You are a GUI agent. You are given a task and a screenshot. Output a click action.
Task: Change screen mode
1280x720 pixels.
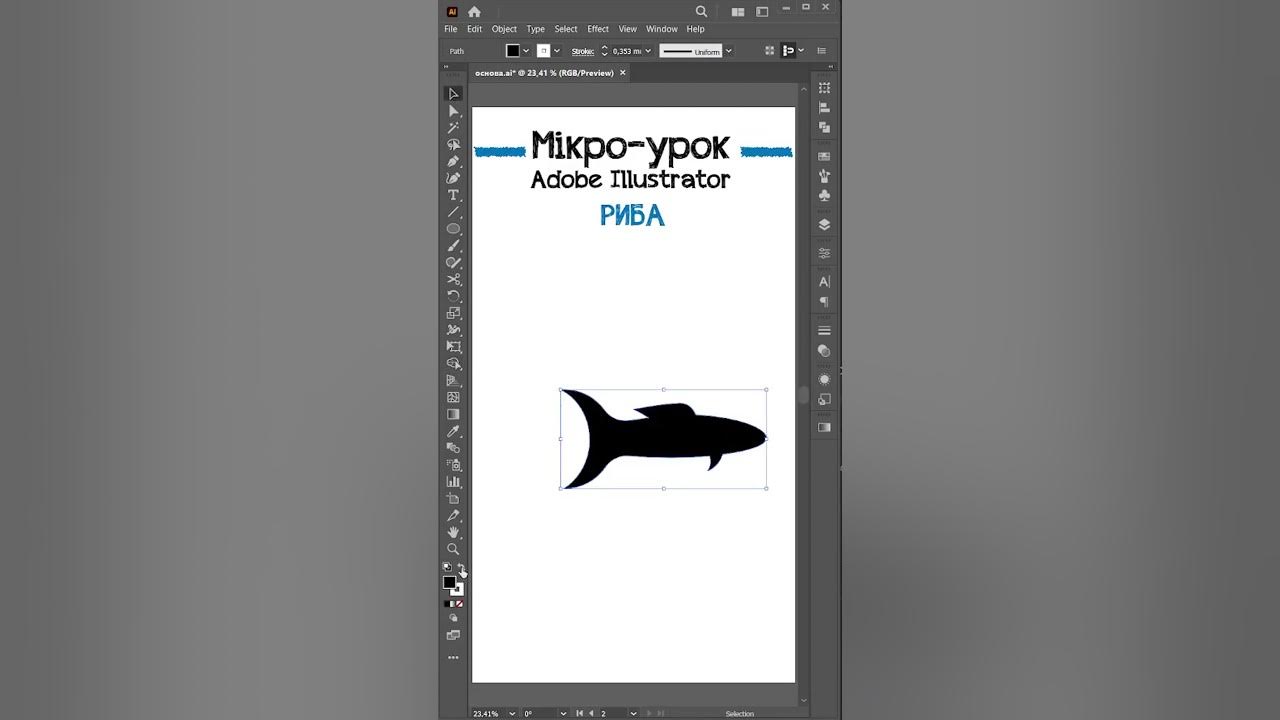pyautogui.click(x=453, y=636)
